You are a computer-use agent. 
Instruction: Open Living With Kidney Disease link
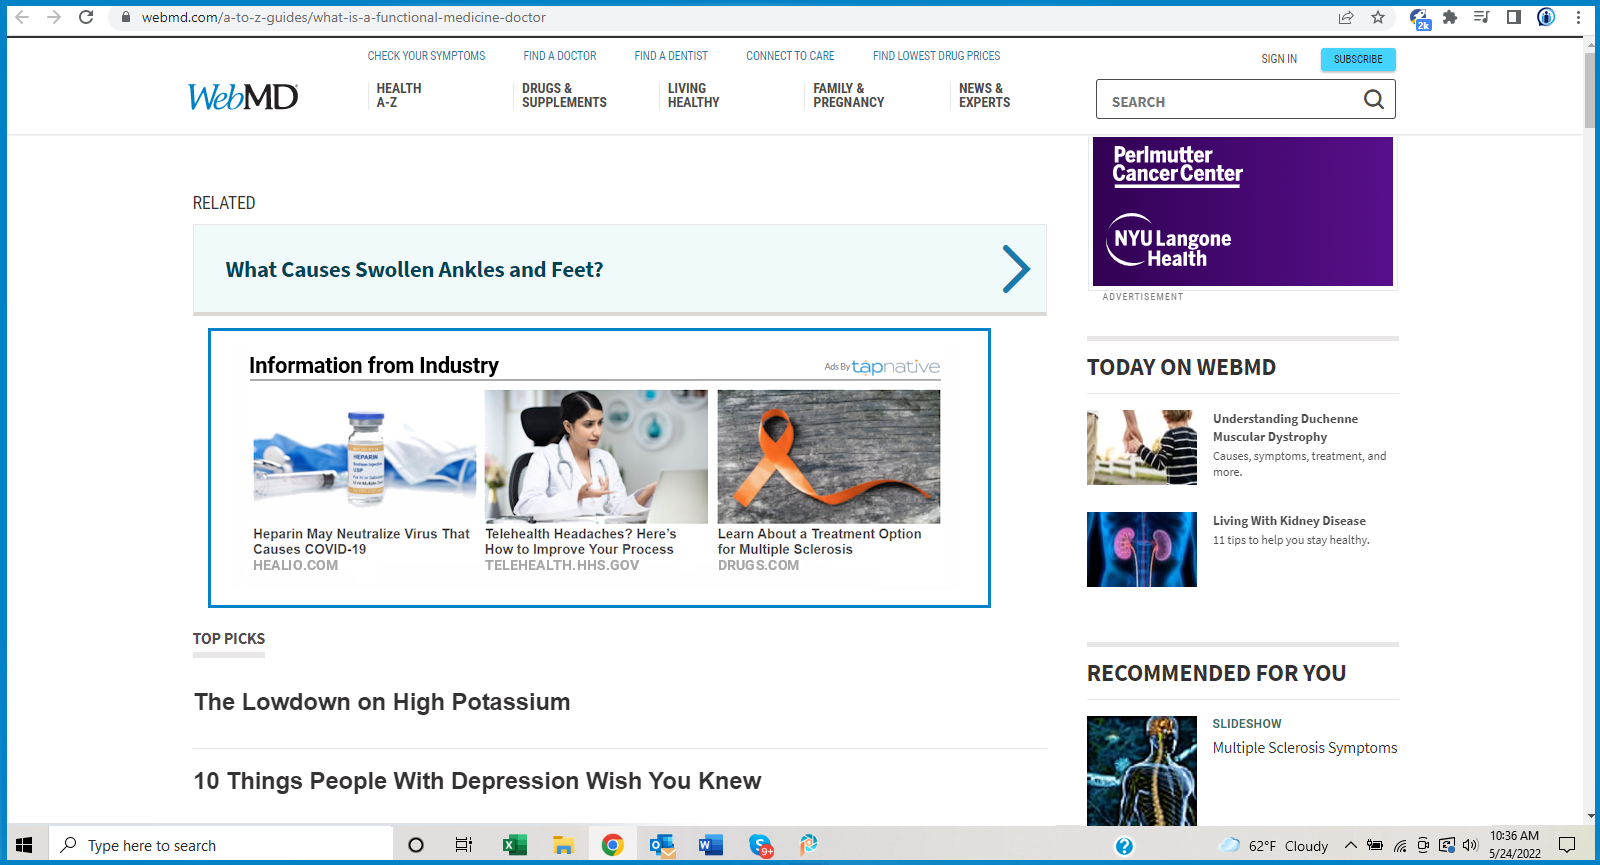tap(1289, 521)
